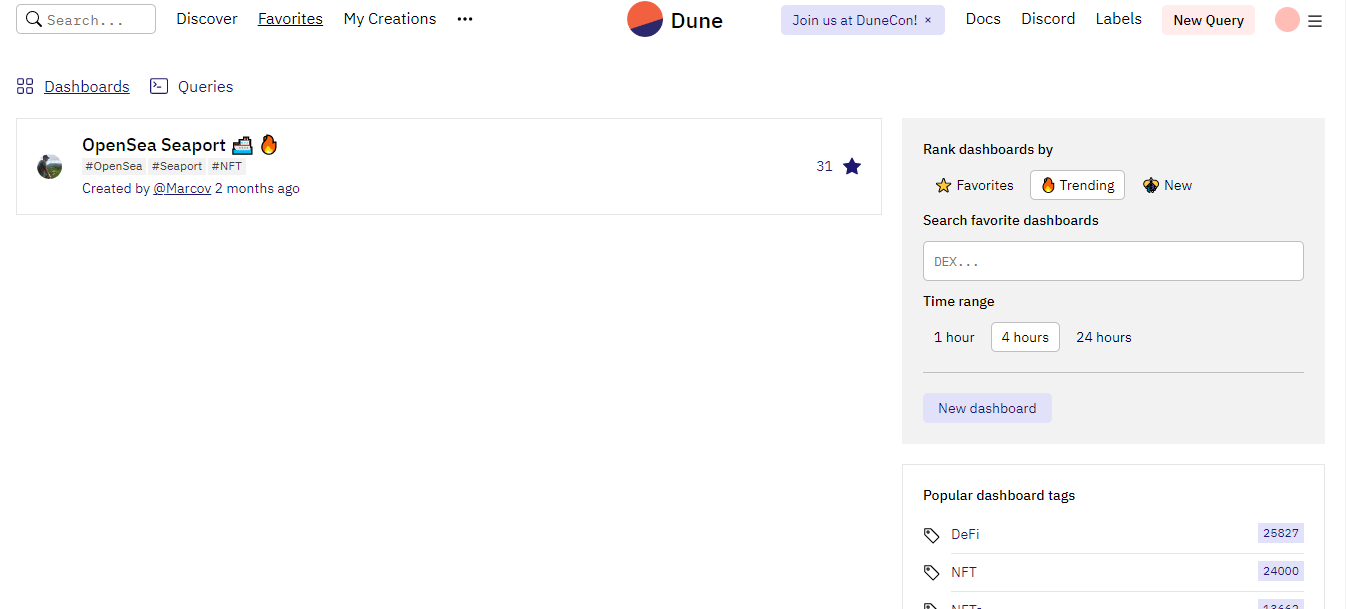Click the #OpenSea tag
This screenshot has height=609, width=1346.
(x=114, y=166)
